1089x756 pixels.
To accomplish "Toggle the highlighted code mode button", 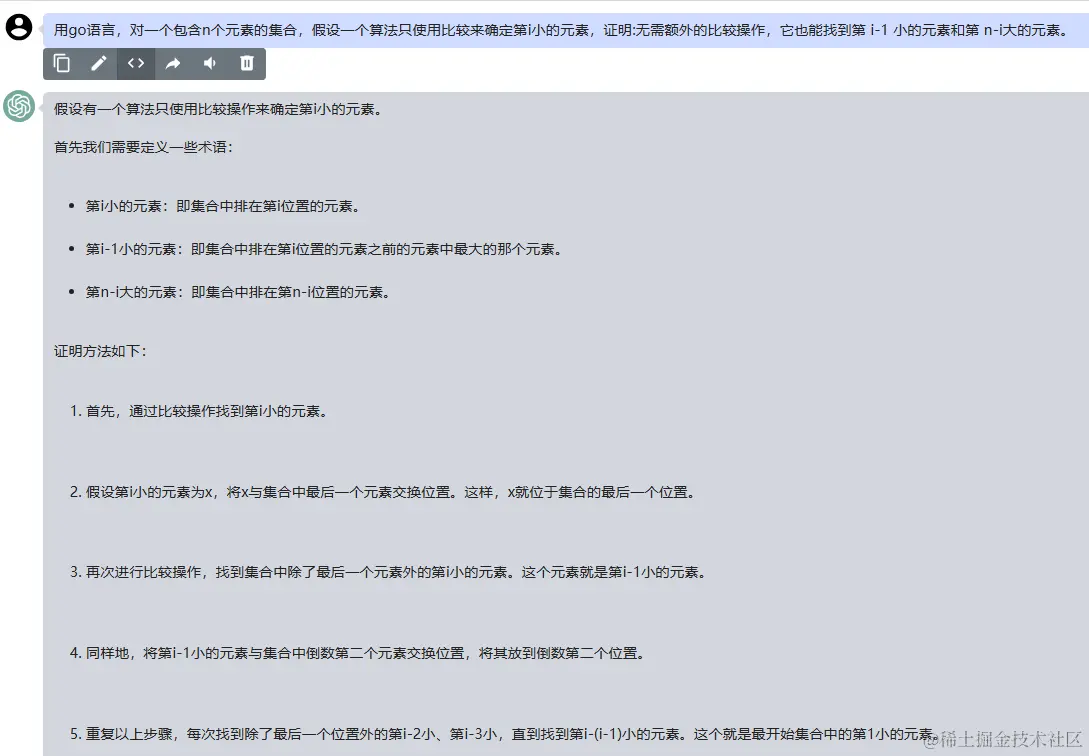I will (136, 62).
